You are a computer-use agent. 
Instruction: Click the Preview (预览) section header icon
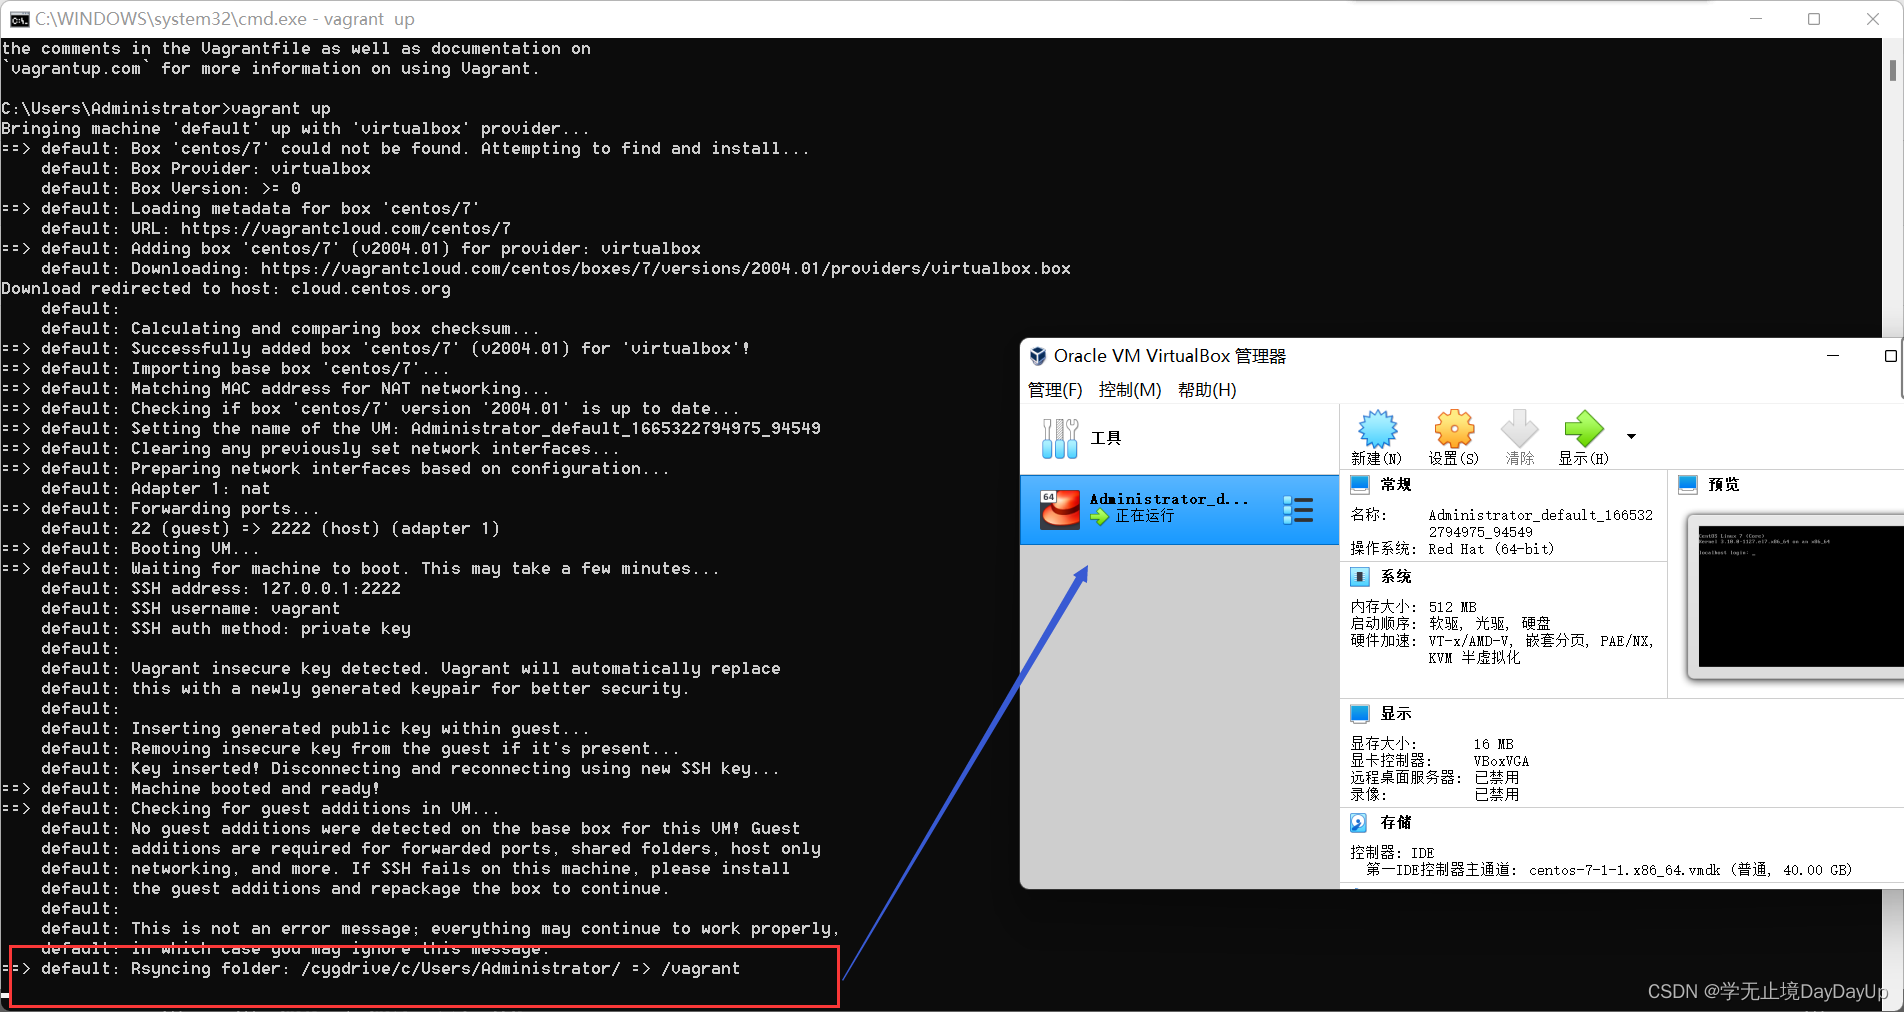(x=1688, y=485)
